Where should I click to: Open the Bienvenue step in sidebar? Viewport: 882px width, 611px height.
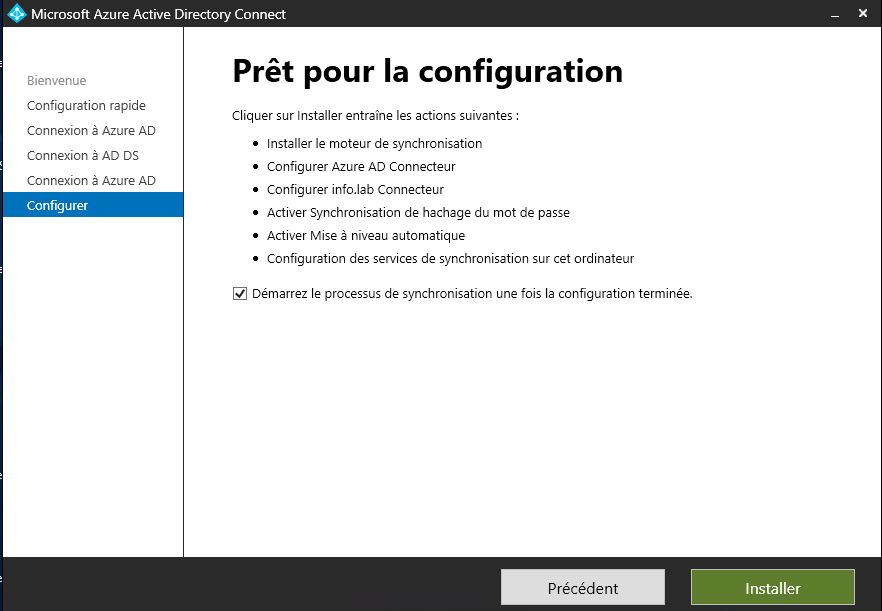point(56,80)
